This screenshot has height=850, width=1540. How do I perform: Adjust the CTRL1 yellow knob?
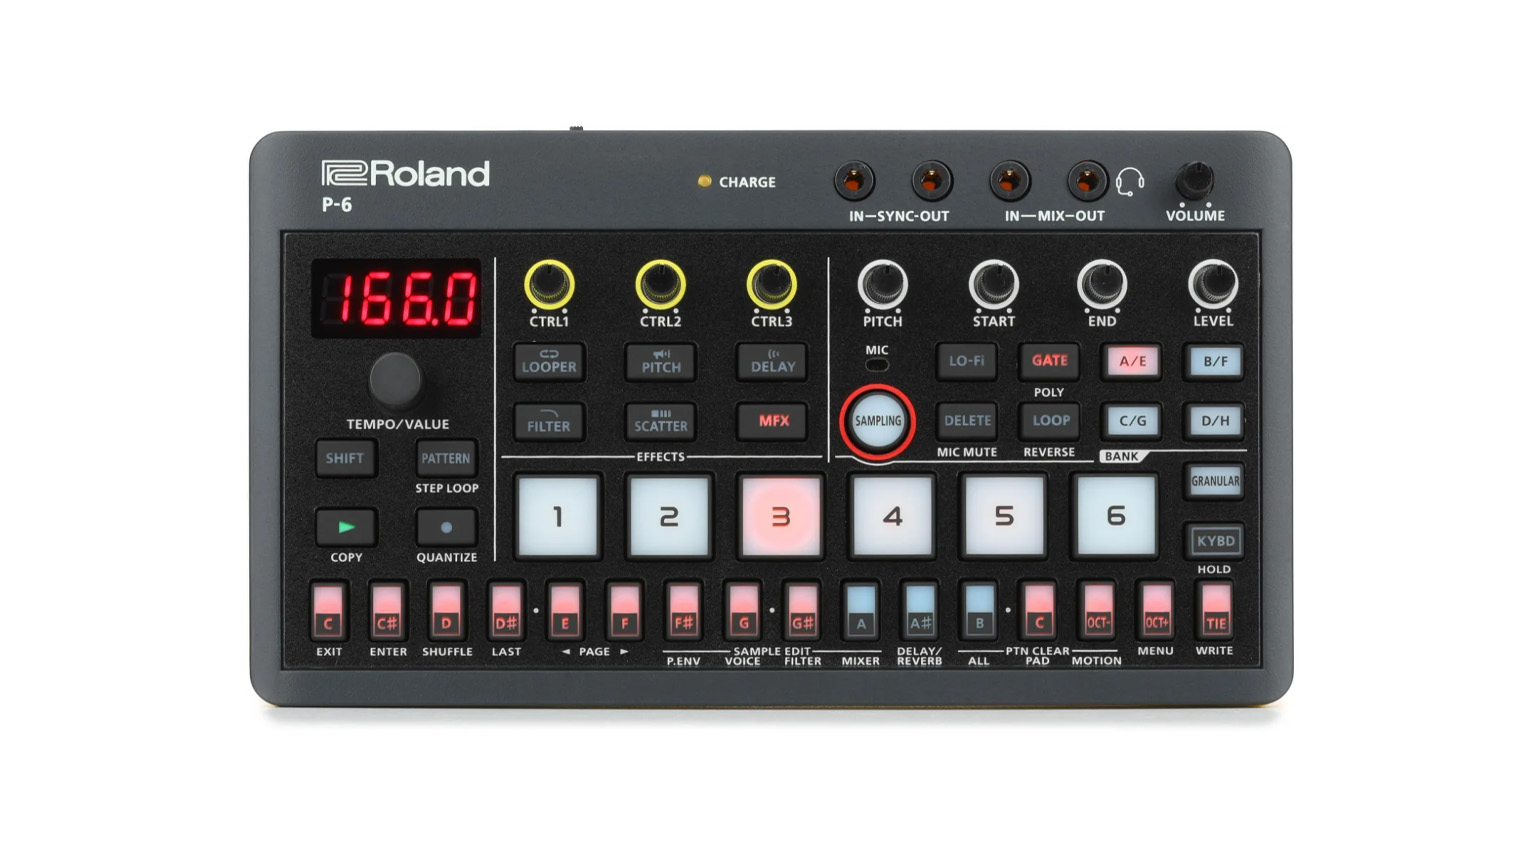pos(549,284)
